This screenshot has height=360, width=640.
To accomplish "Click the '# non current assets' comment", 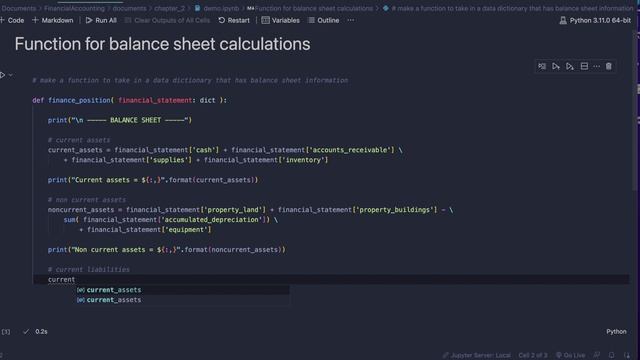I will (x=87, y=200).
